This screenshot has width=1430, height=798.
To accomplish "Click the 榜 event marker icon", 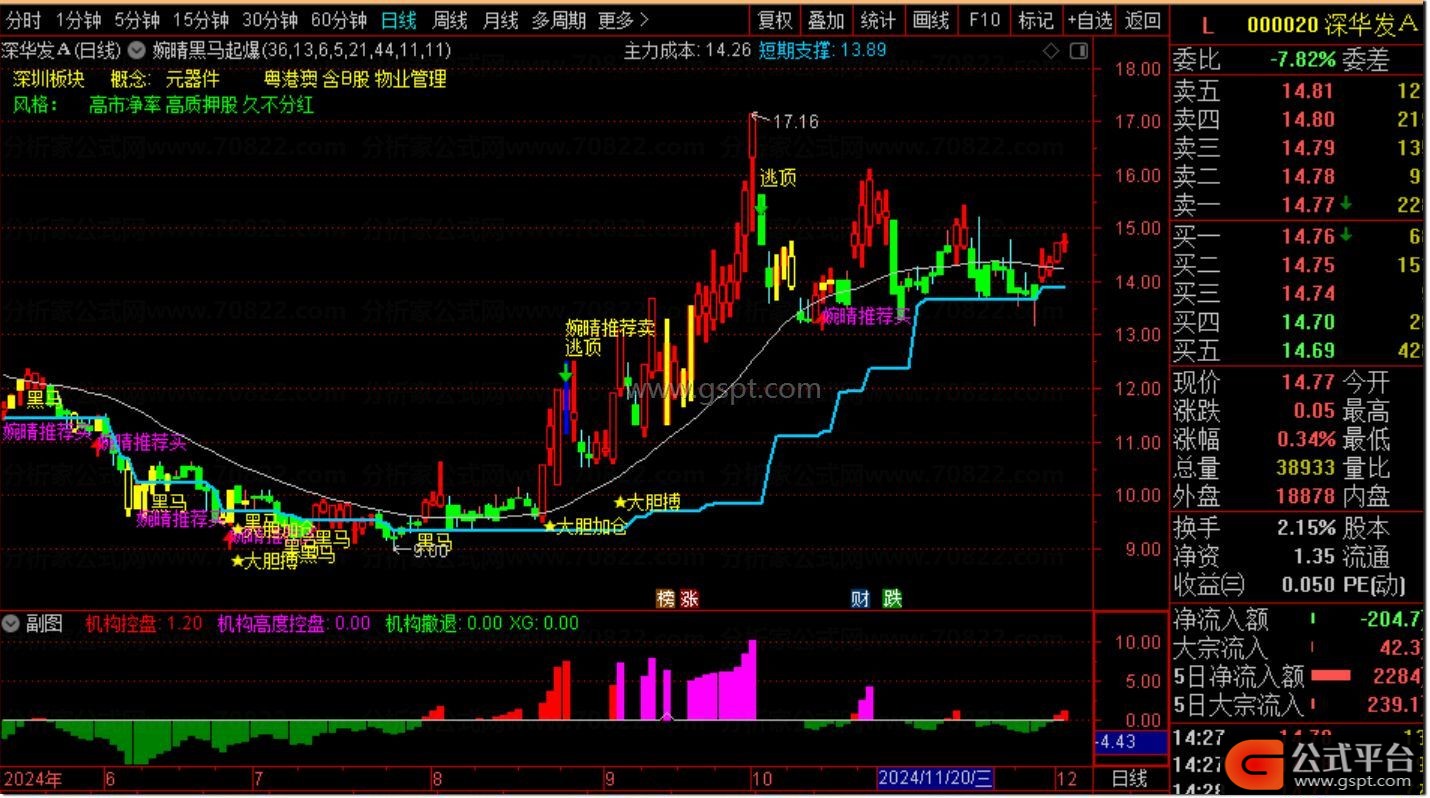I will (x=665, y=599).
